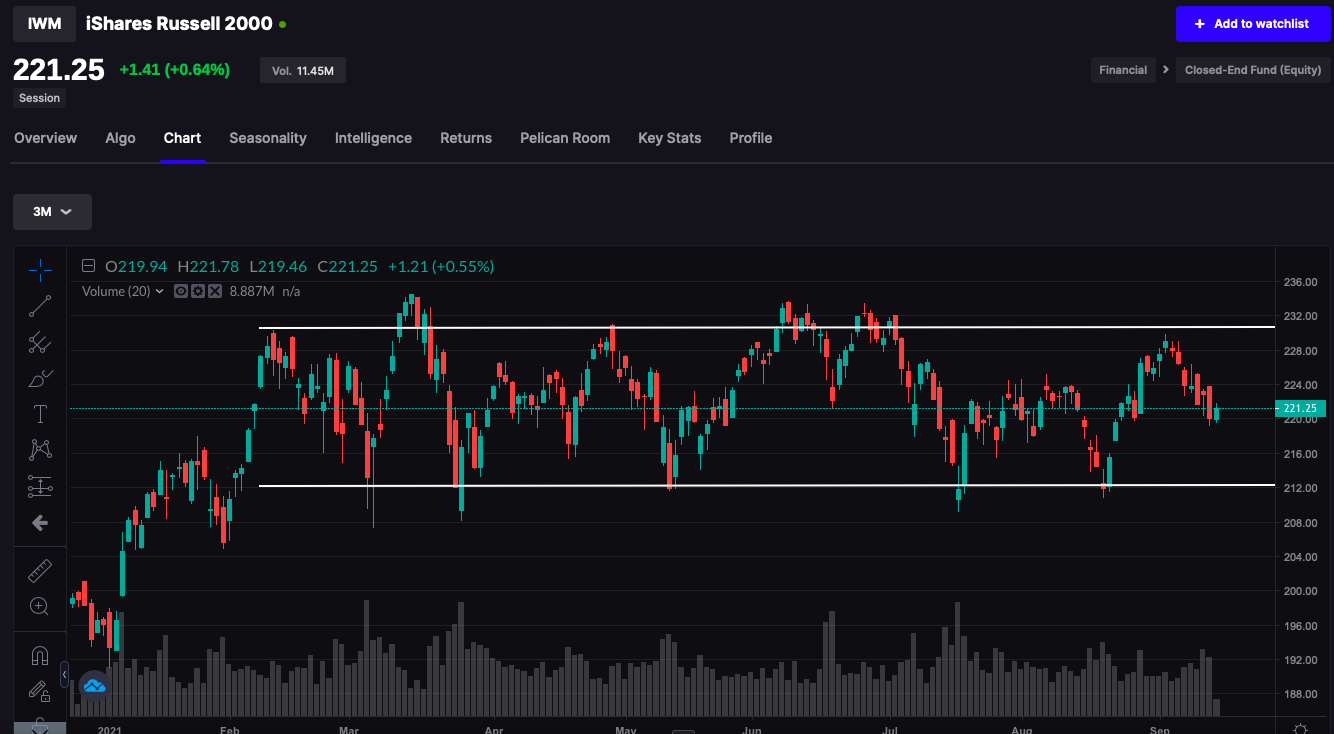Click the Sep label on time axis

[1160, 730]
